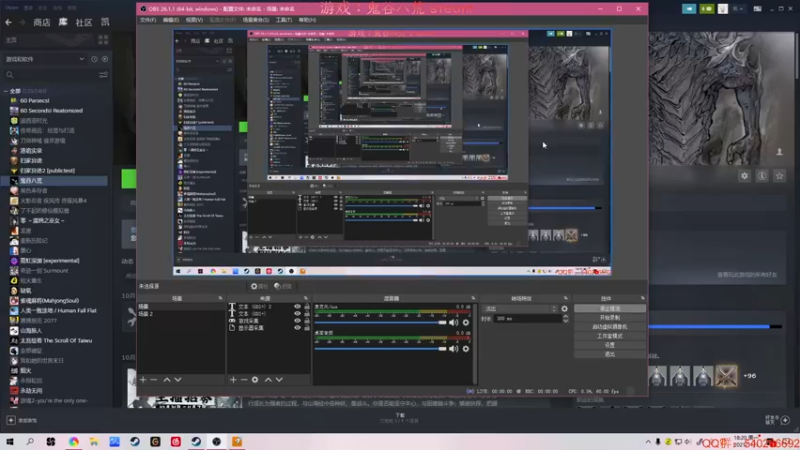800x450 pixels.
Task: Mute the 桌面音频 channel
Action: [453, 349]
